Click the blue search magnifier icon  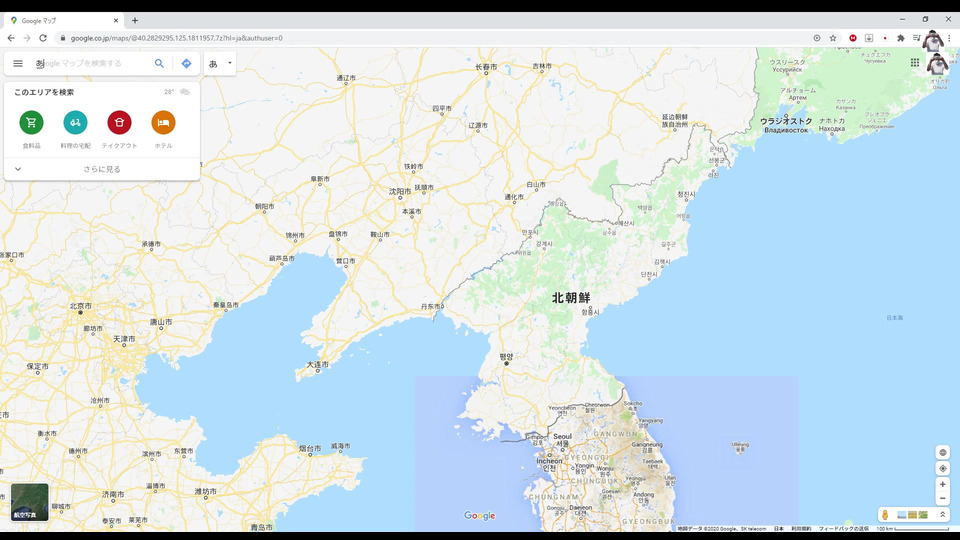click(x=159, y=63)
